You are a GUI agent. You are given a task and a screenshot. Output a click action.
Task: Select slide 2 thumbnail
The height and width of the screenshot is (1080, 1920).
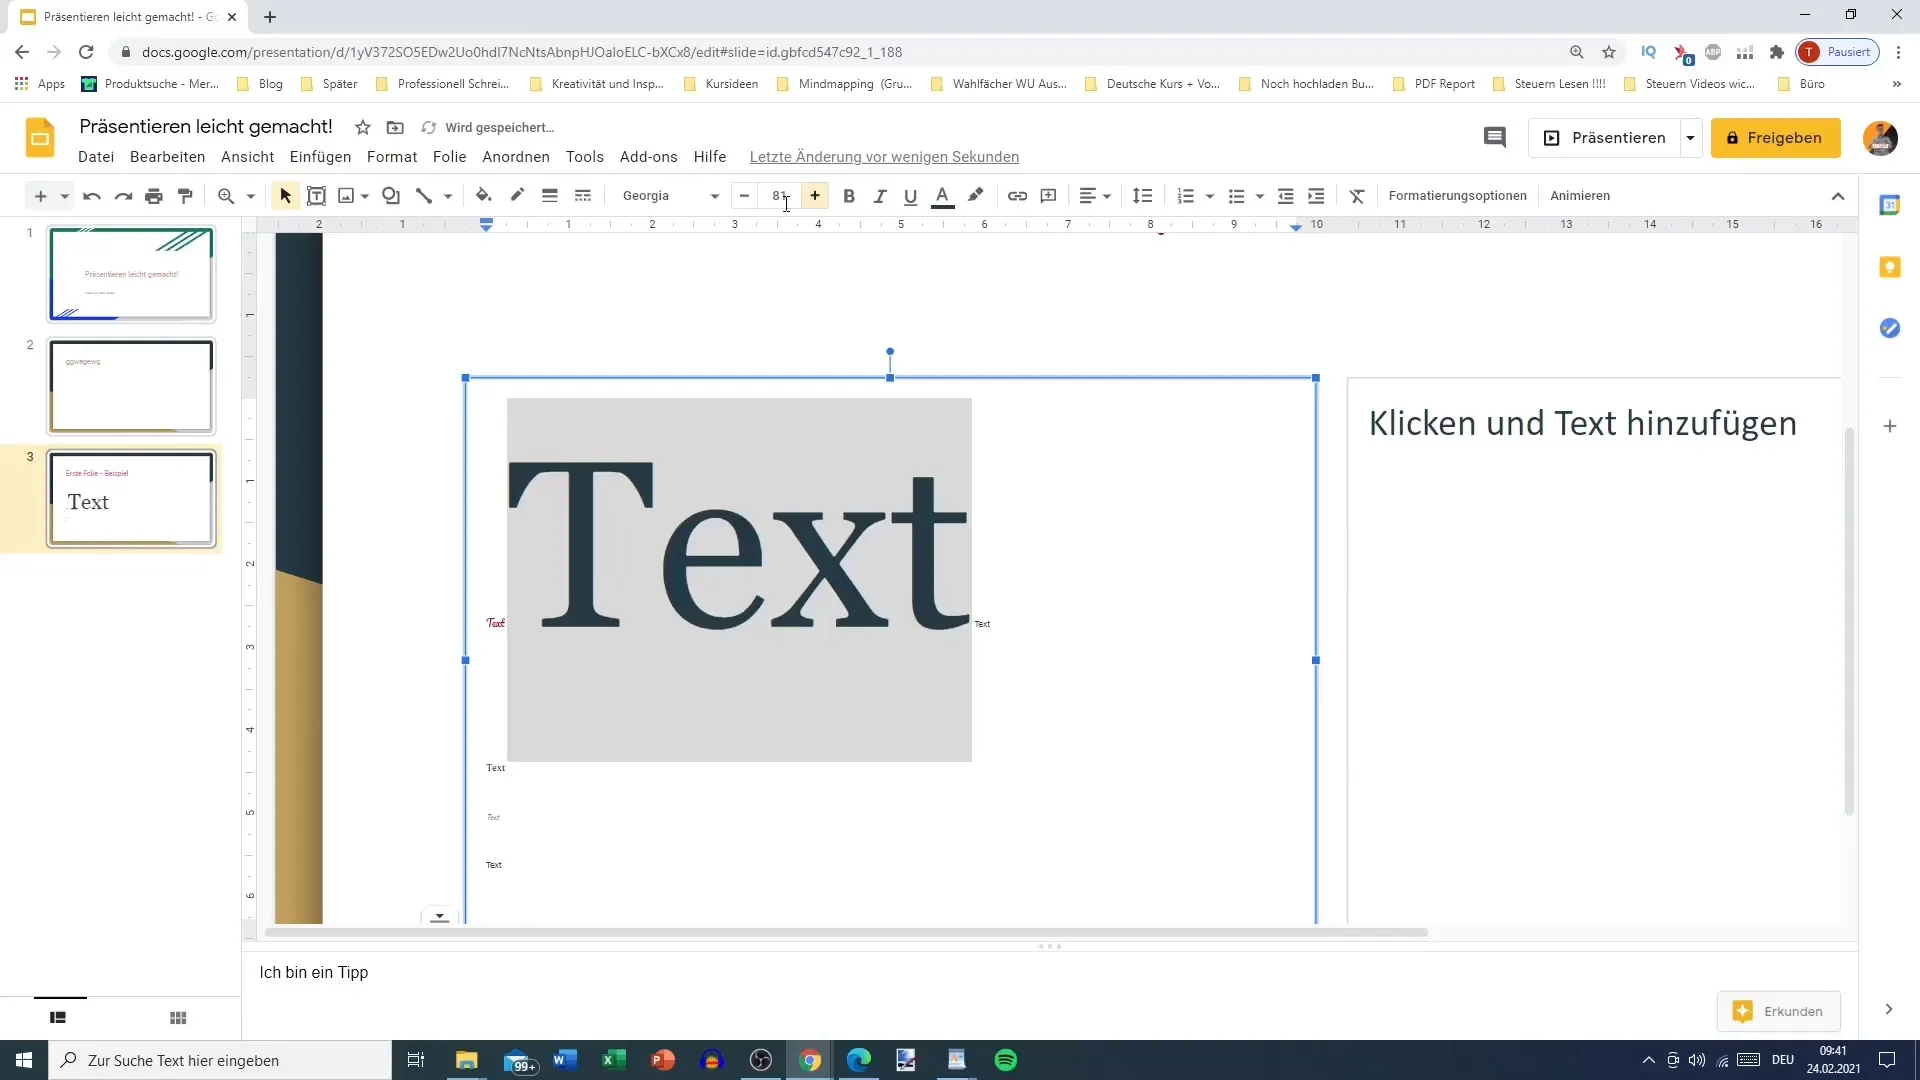(131, 386)
